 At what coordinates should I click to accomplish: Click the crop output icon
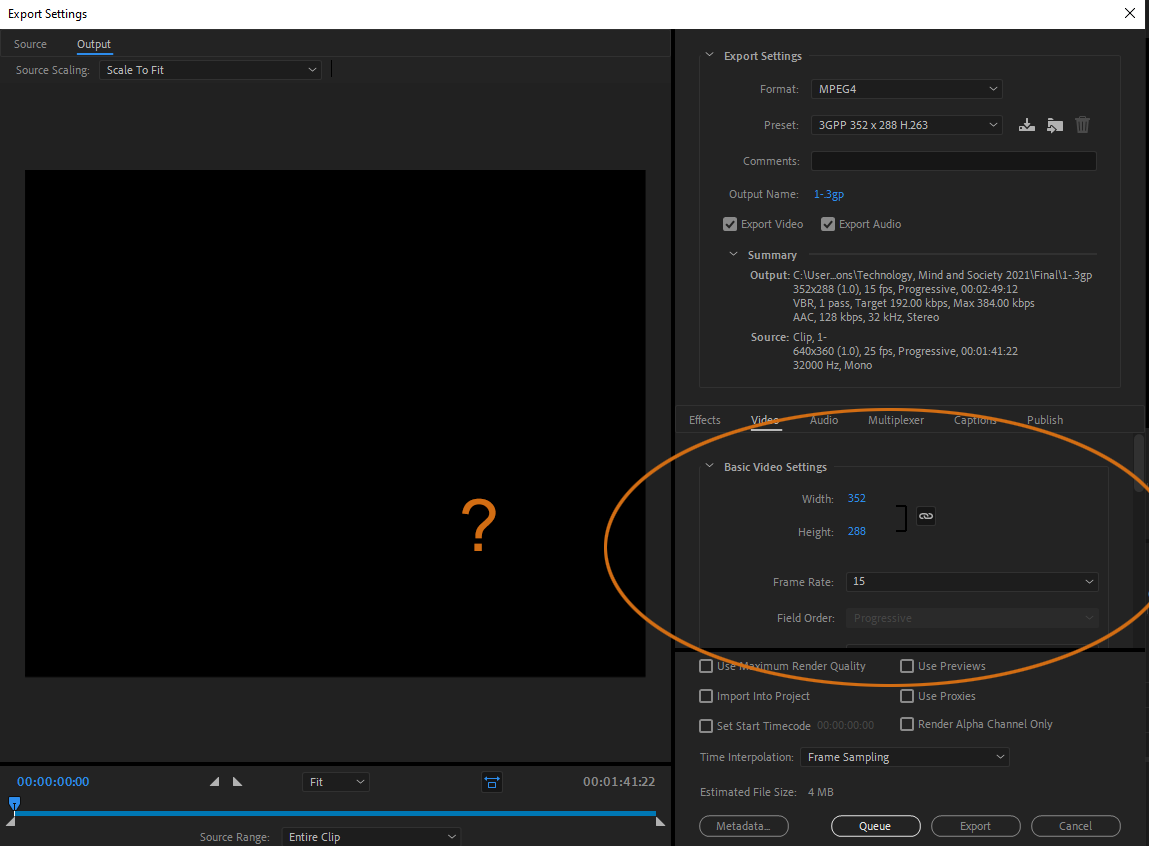491,781
